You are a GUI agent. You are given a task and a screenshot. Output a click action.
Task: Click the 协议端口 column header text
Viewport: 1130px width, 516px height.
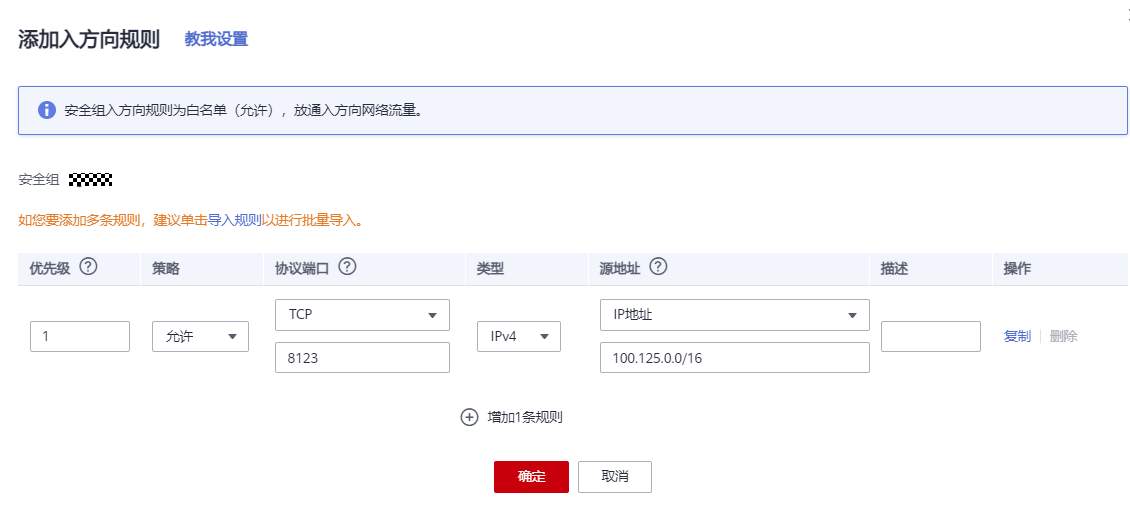click(x=302, y=268)
